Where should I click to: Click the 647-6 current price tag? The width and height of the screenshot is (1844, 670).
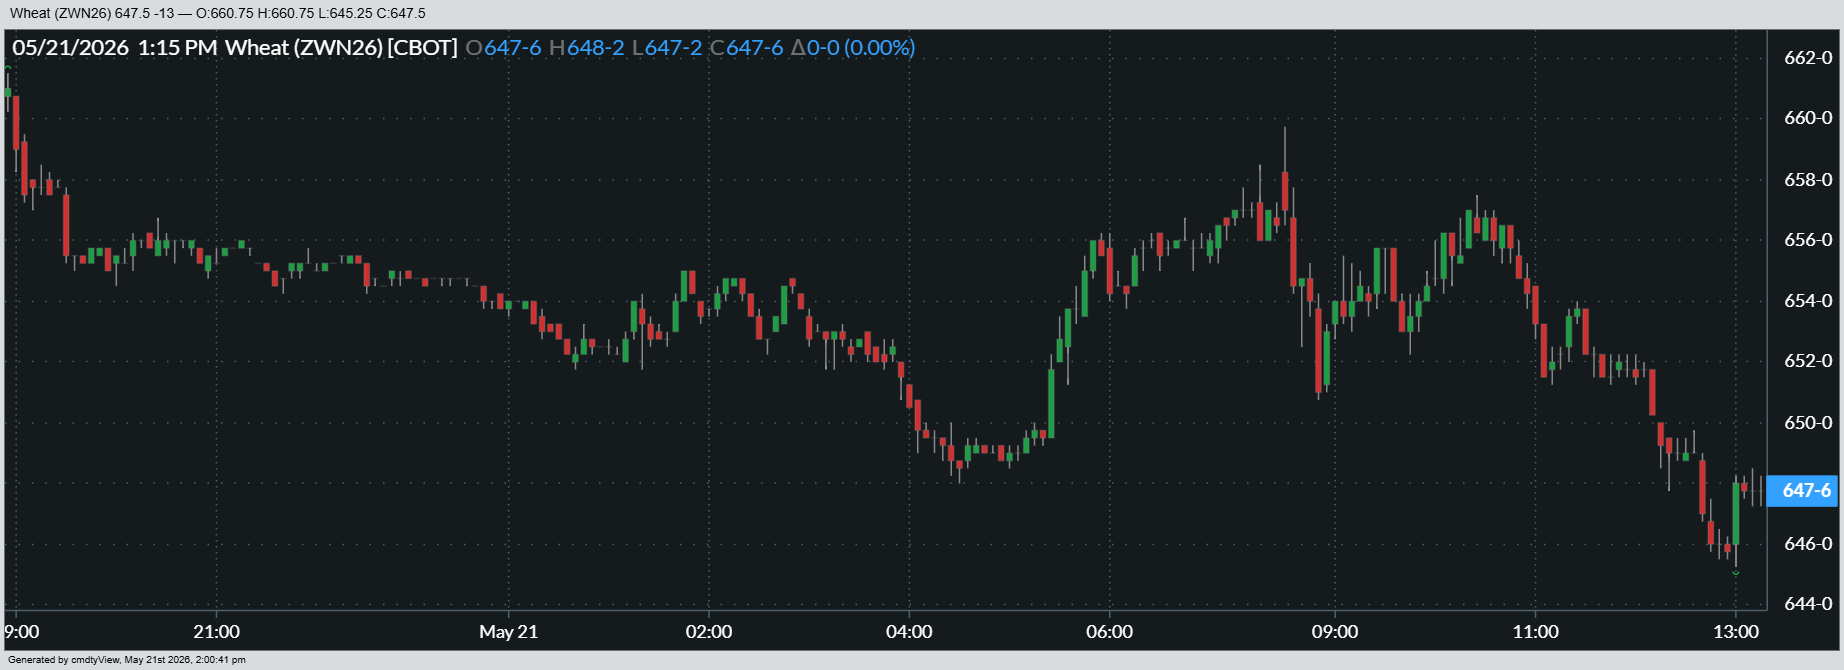click(x=1802, y=490)
